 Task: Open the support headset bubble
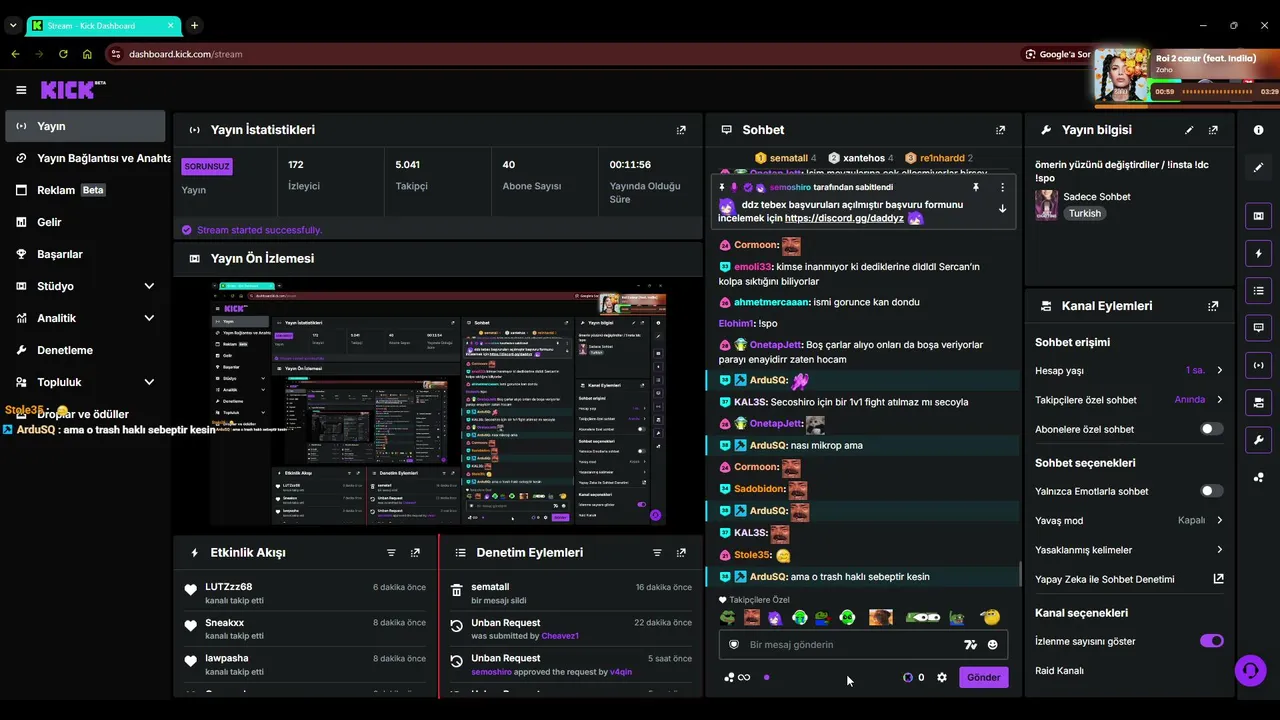pos(1250,670)
